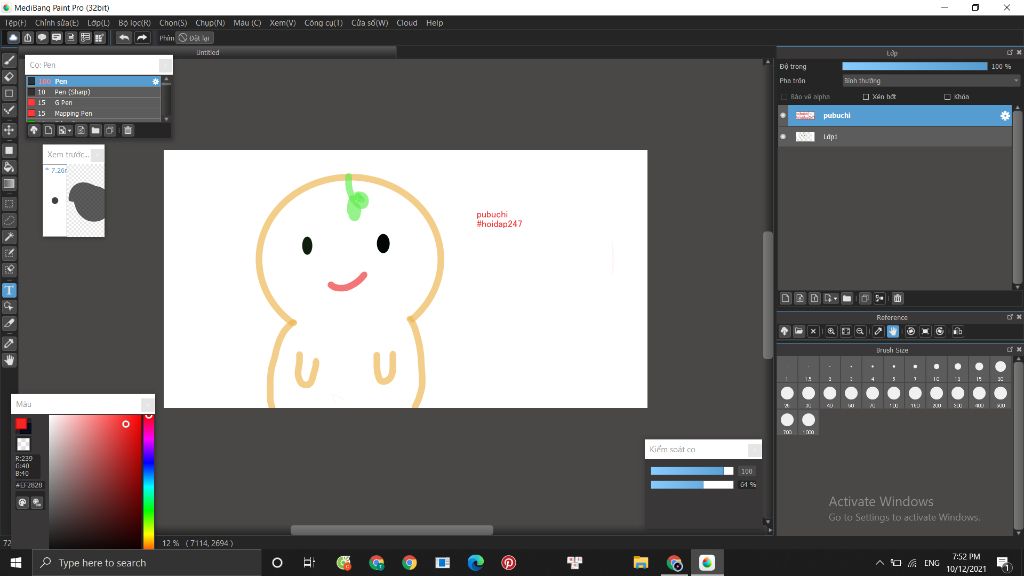Select the Text tool

point(9,290)
